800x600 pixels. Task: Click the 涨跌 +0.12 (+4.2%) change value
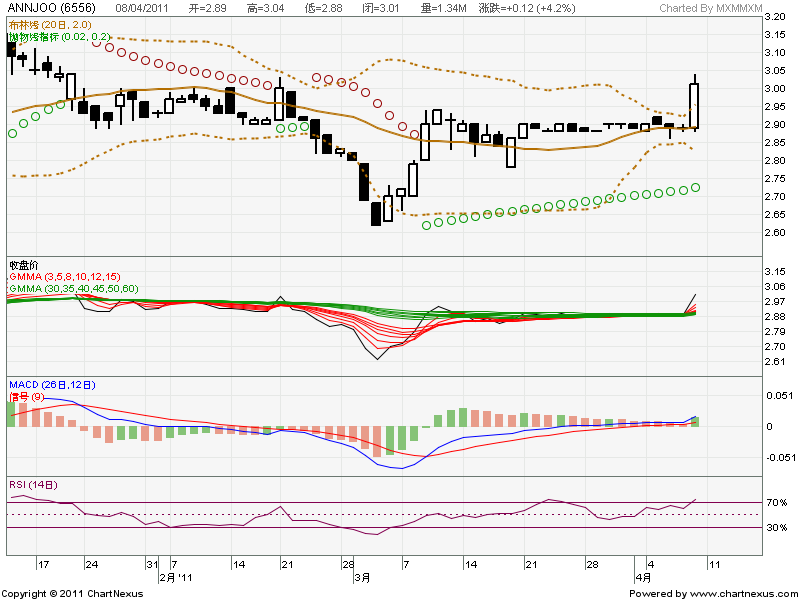click(x=516, y=8)
